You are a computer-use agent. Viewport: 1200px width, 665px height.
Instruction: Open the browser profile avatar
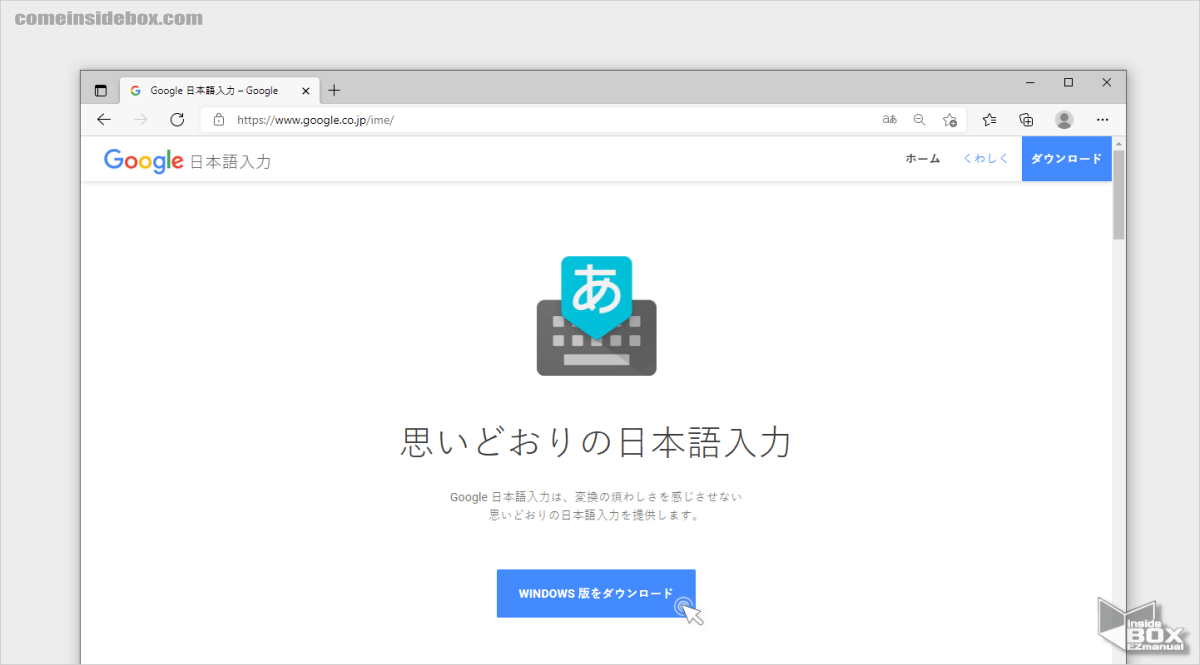click(1063, 119)
